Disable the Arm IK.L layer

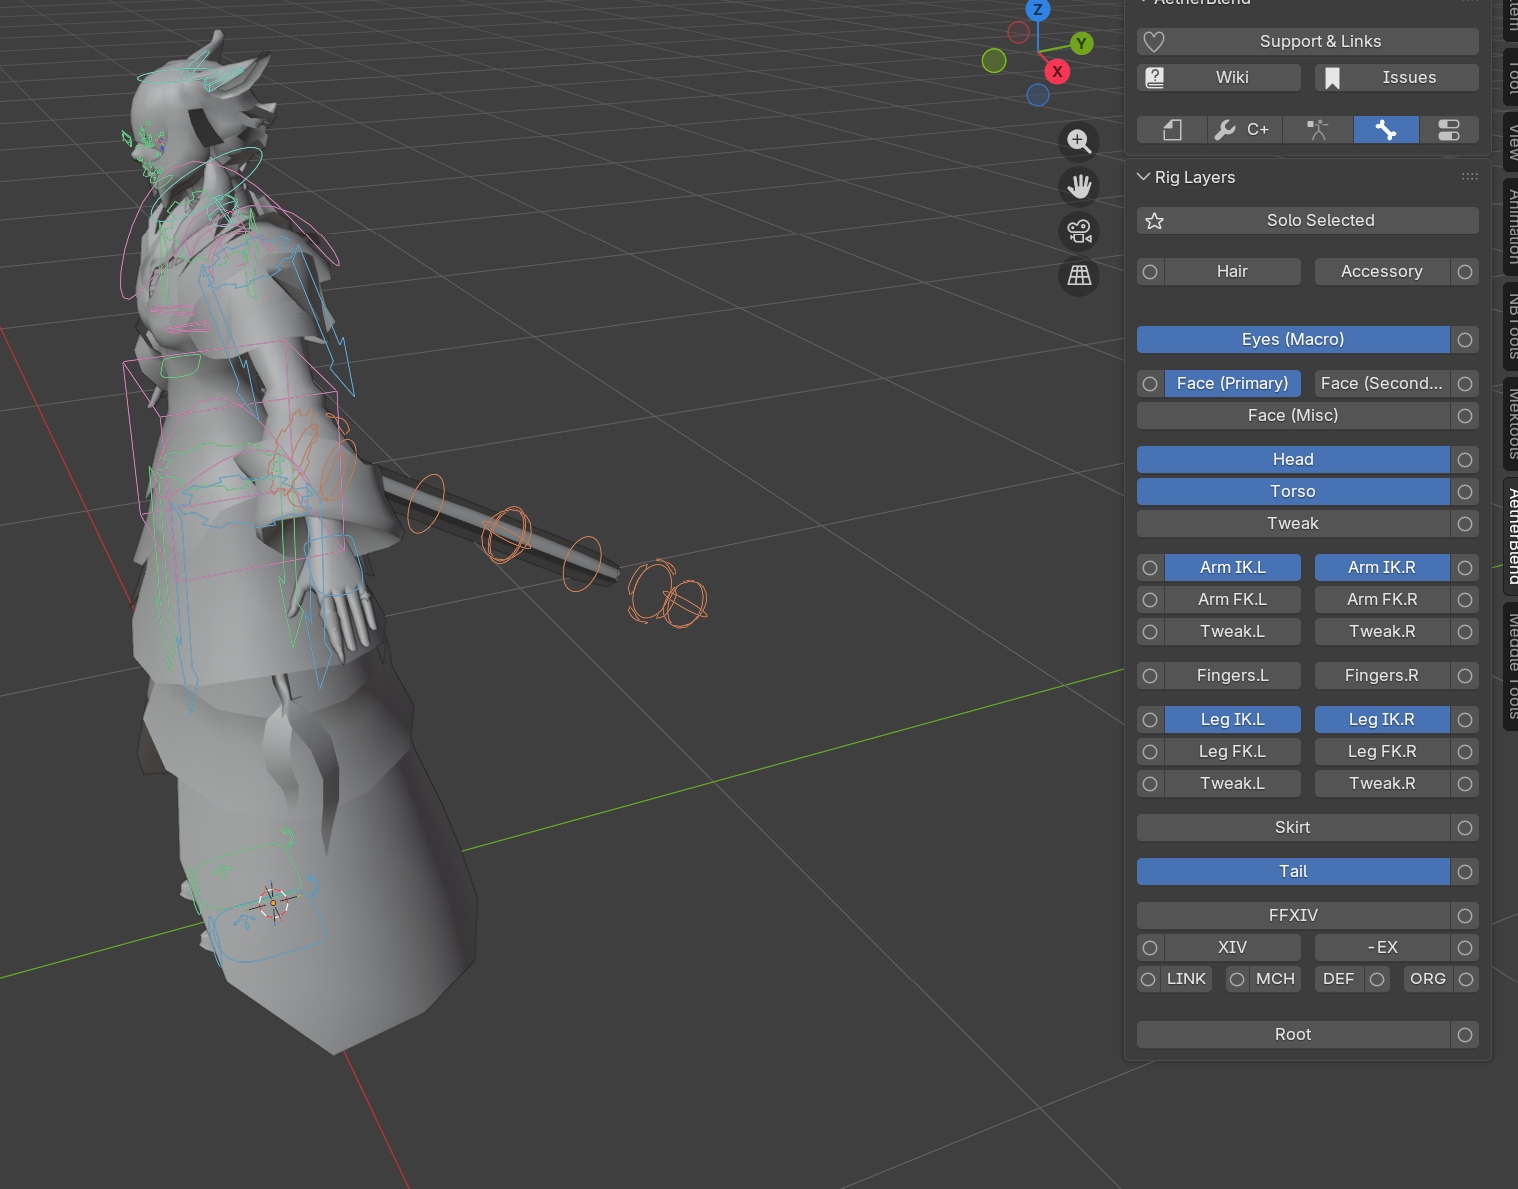pos(1233,568)
